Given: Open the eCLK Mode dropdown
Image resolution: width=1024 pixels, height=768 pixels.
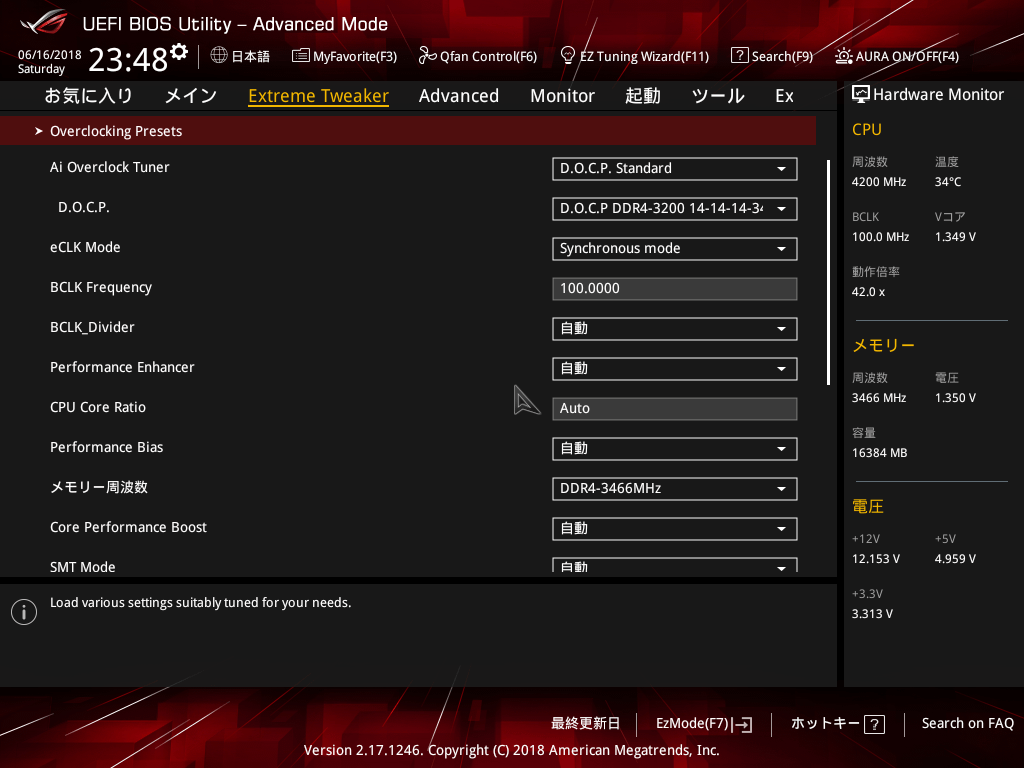Looking at the screenshot, I should pyautogui.click(x=675, y=248).
